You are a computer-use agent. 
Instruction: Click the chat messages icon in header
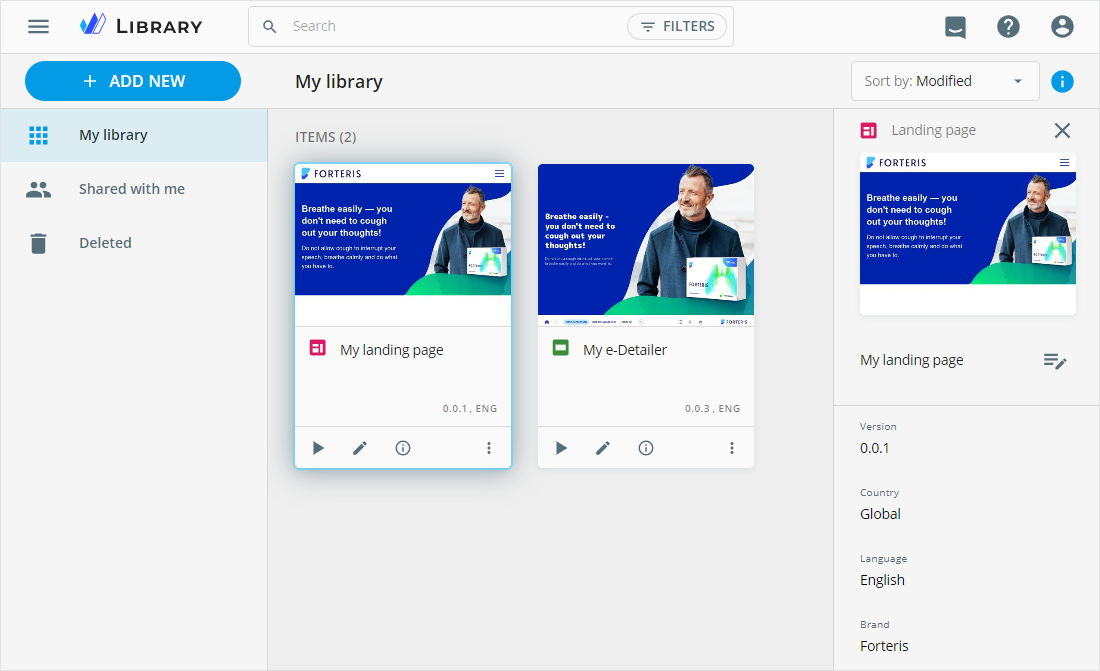(955, 27)
